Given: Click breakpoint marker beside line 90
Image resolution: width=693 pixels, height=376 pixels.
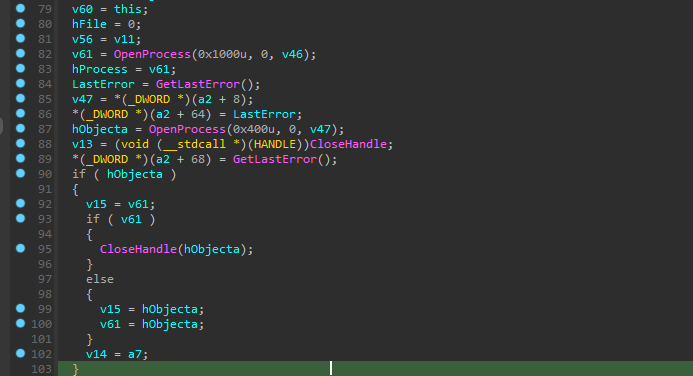Looking at the screenshot, I should click(20, 173).
